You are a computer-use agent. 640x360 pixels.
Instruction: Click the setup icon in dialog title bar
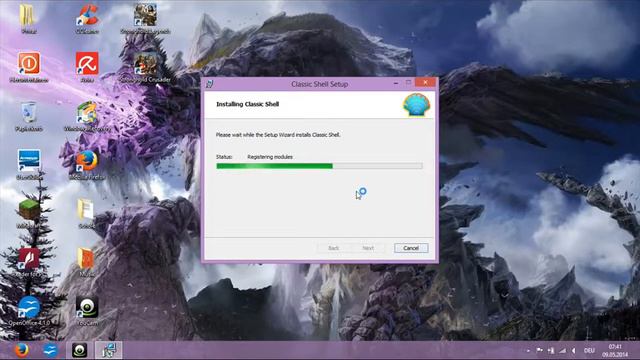209,84
